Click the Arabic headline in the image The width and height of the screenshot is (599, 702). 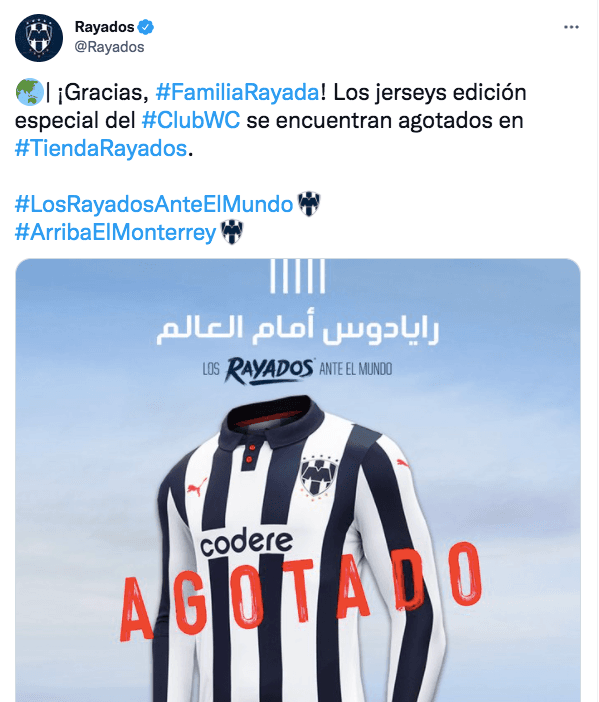click(x=297, y=329)
